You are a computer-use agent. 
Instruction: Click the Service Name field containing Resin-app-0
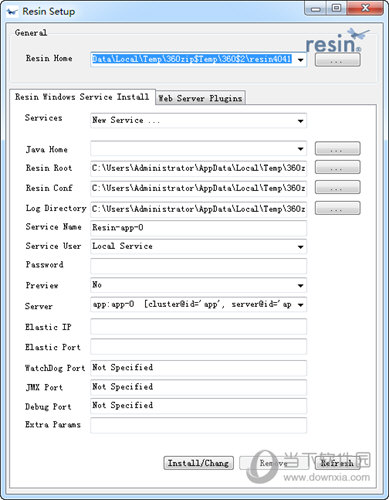(x=198, y=228)
